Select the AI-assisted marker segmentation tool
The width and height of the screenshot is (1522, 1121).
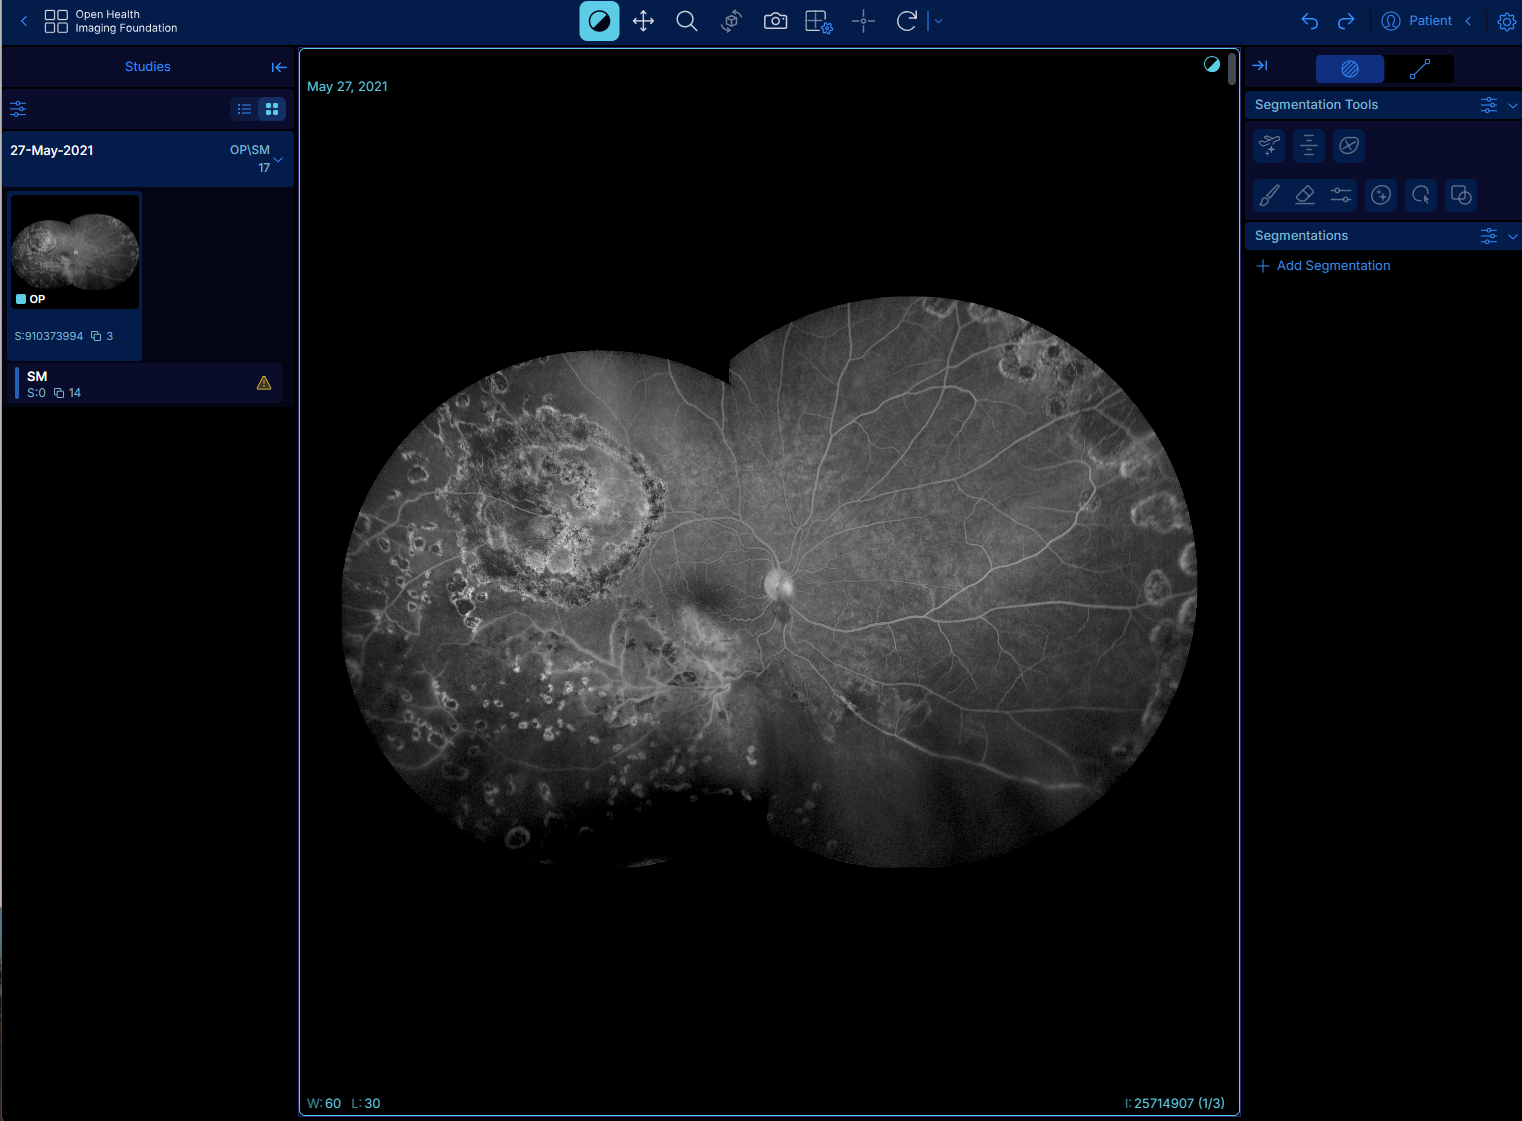tap(1269, 146)
